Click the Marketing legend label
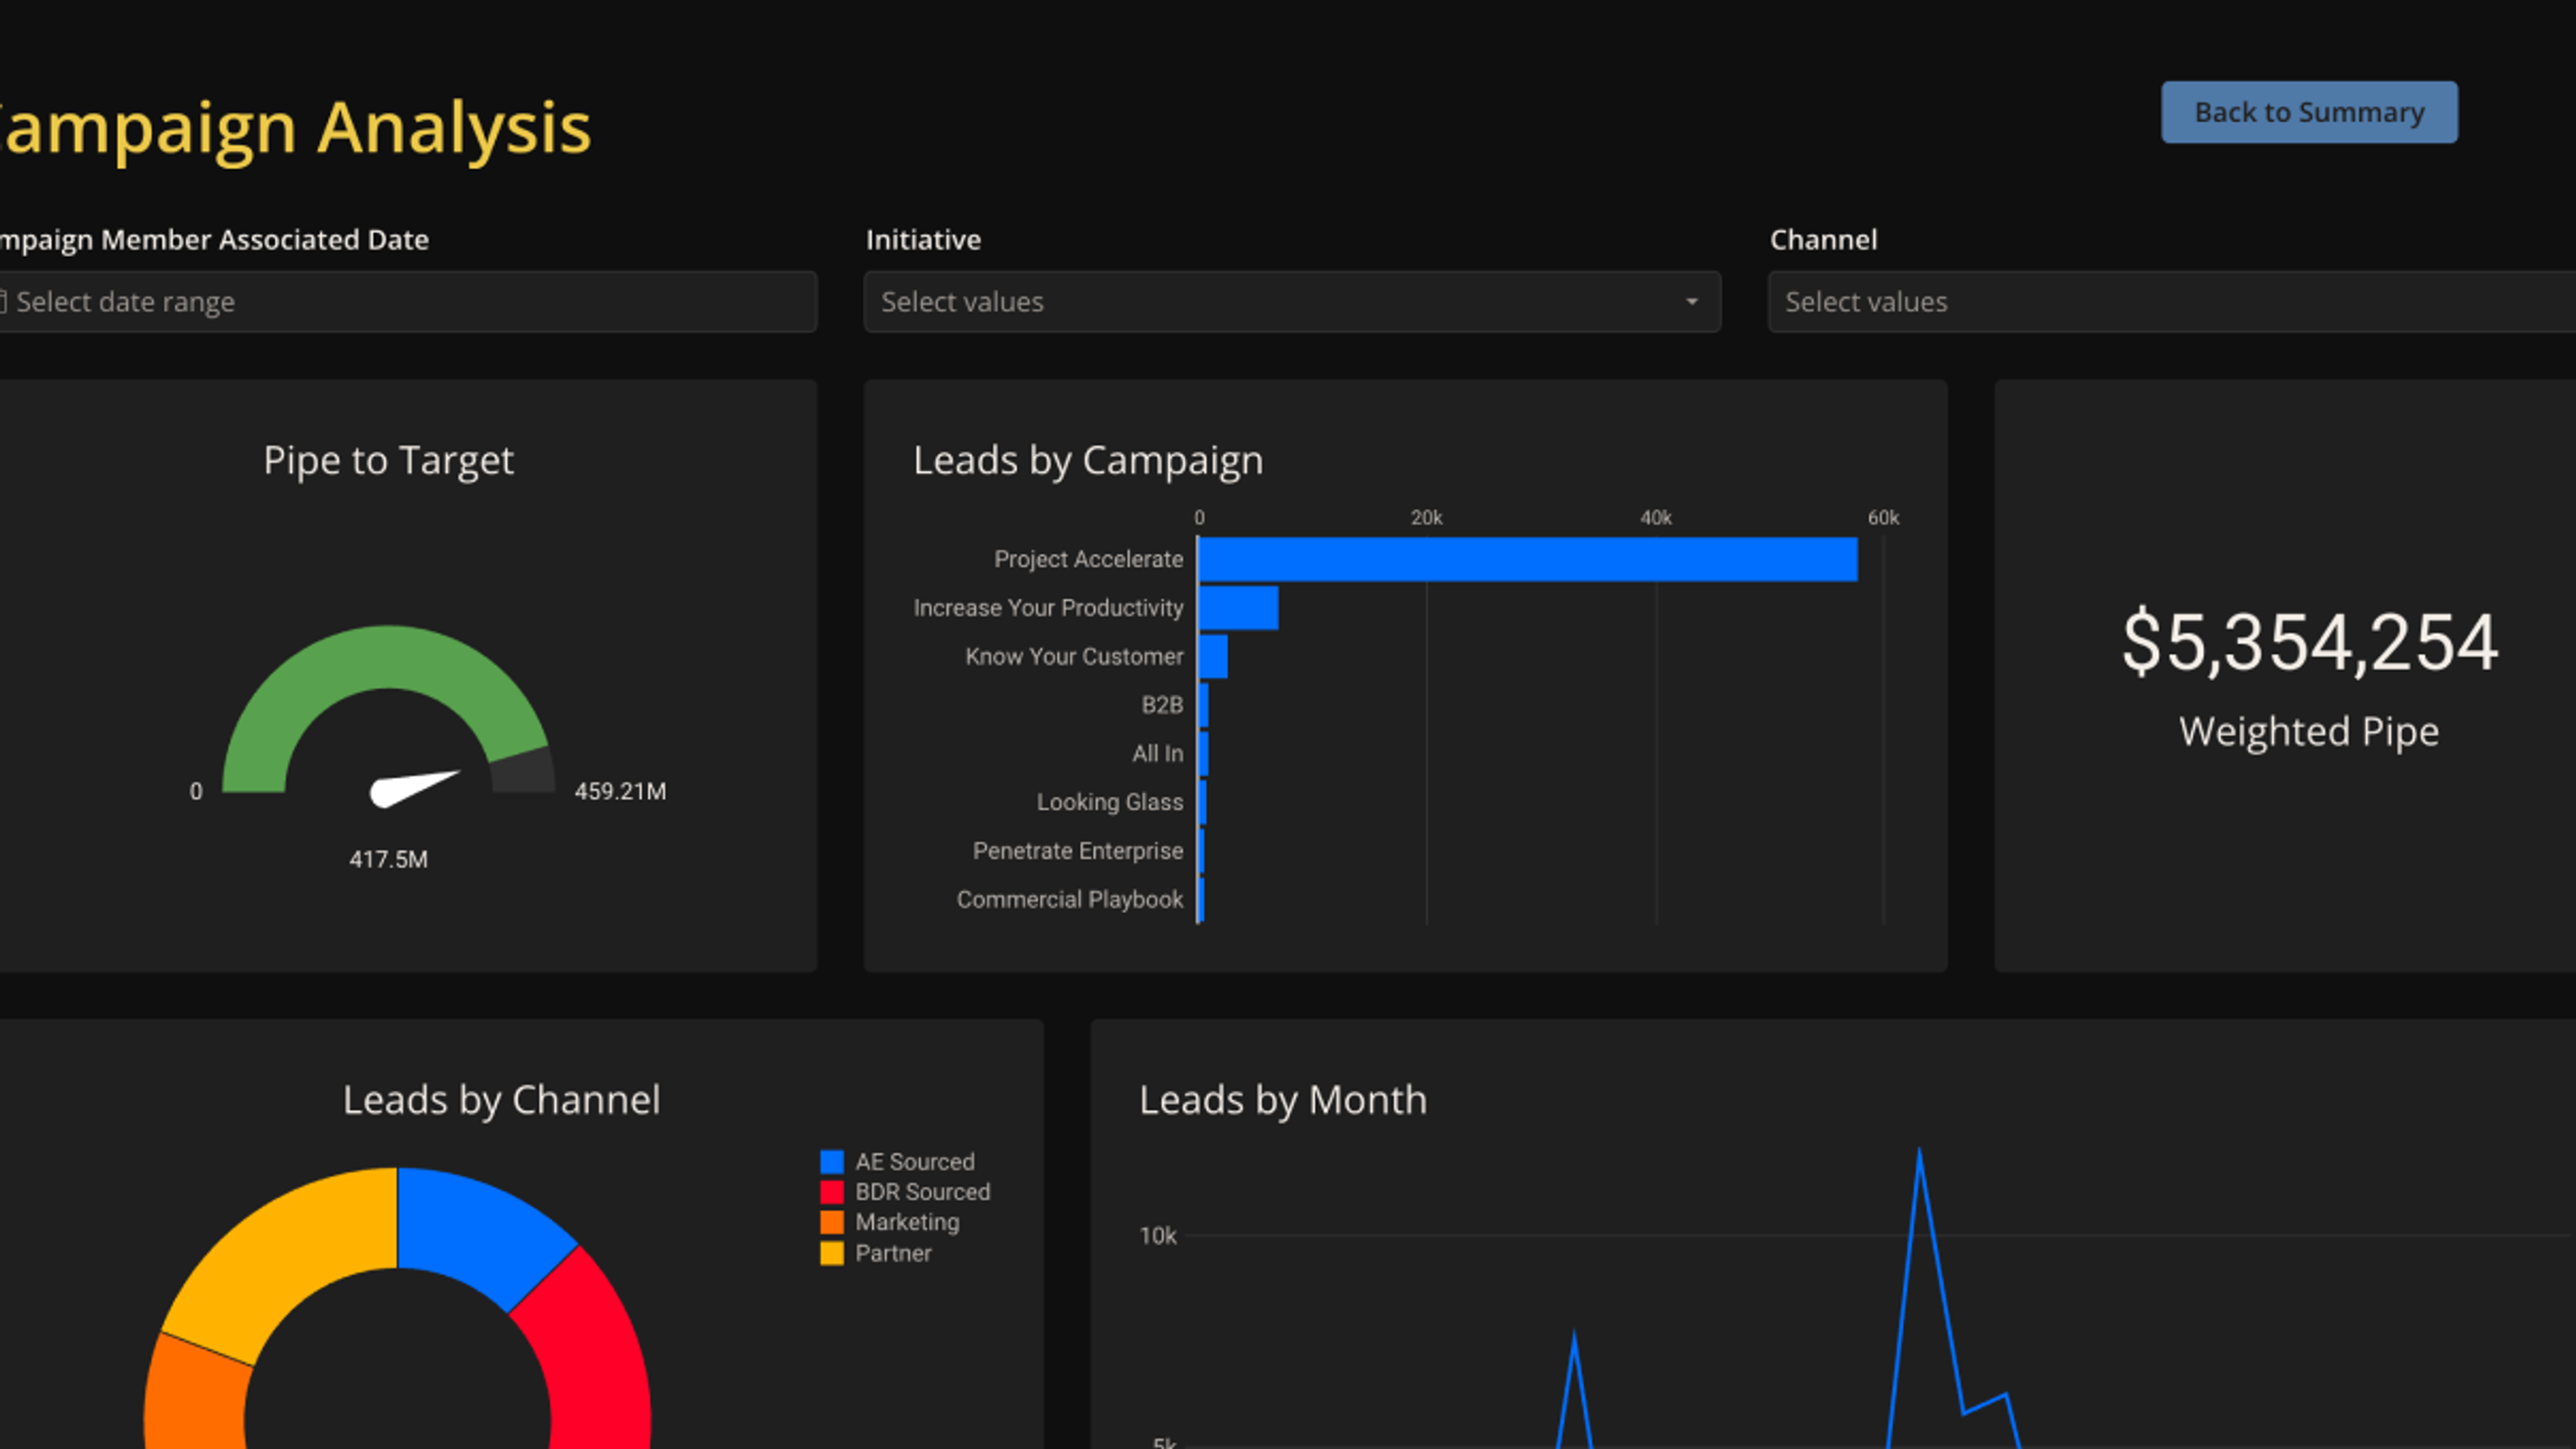The height and width of the screenshot is (1449, 2576). tap(907, 1222)
